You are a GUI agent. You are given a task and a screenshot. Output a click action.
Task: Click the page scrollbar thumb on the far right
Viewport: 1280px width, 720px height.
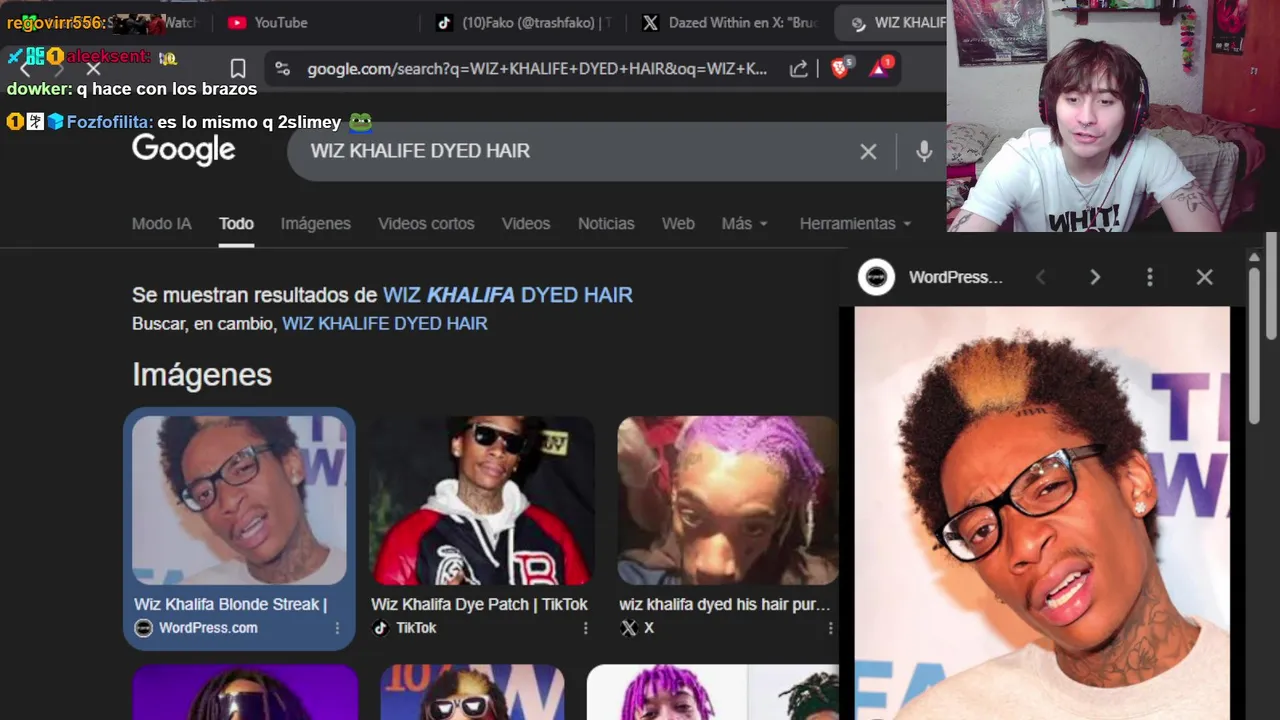1272,285
